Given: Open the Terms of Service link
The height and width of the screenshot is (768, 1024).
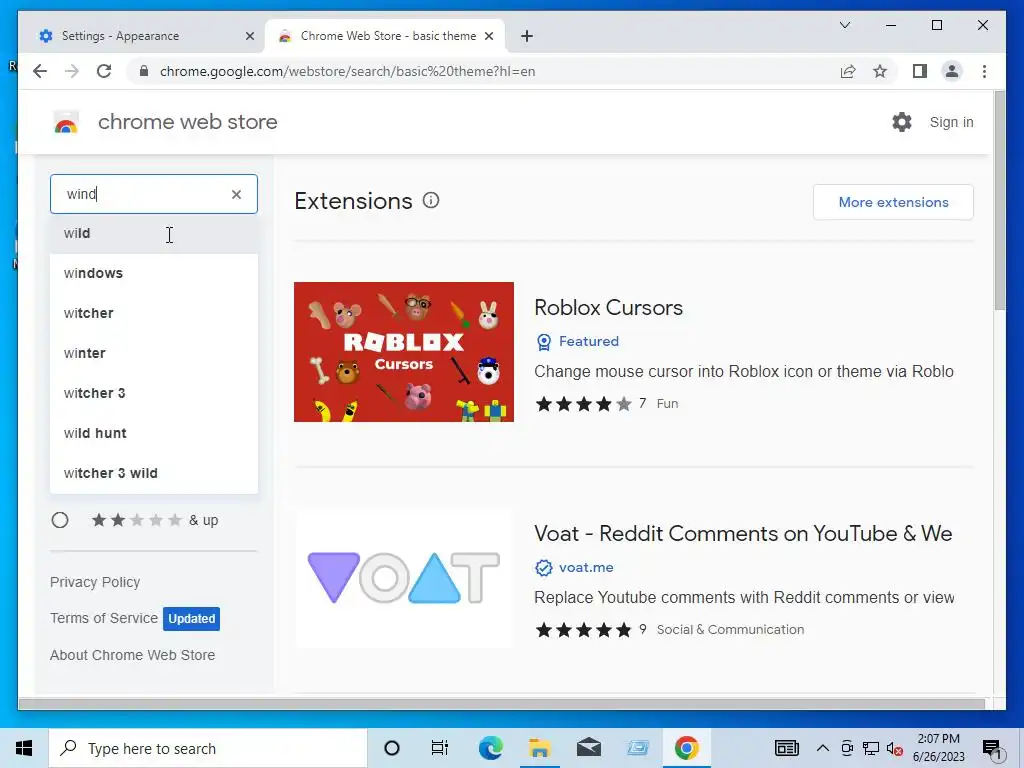Looking at the screenshot, I should click(x=104, y=618).
